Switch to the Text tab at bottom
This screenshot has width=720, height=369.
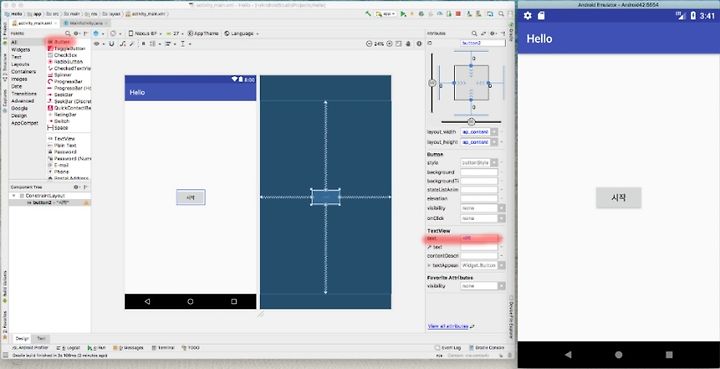click(41, 338)
